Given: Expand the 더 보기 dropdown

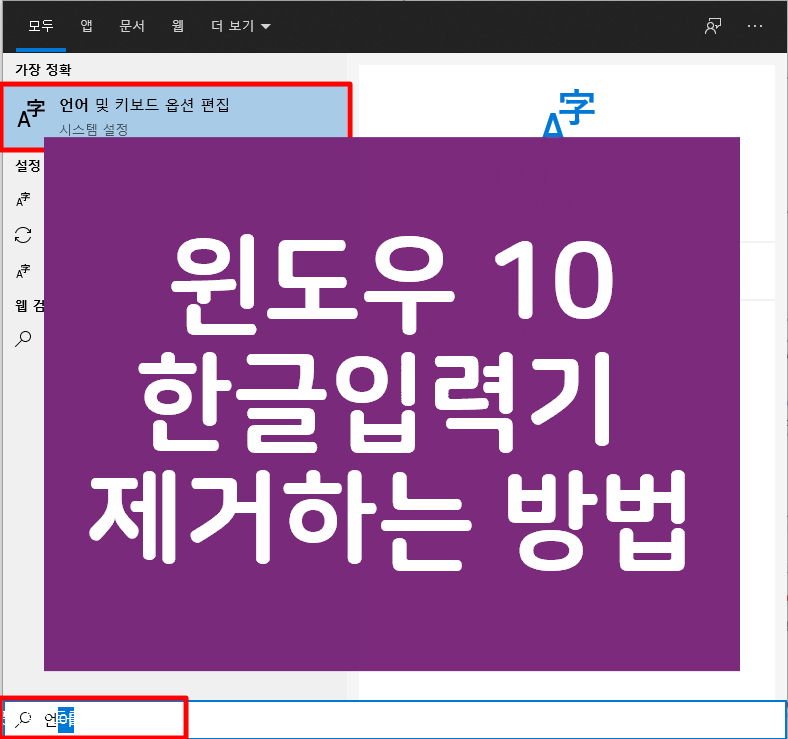Looking at the screenshot, I should coord(241,26).
